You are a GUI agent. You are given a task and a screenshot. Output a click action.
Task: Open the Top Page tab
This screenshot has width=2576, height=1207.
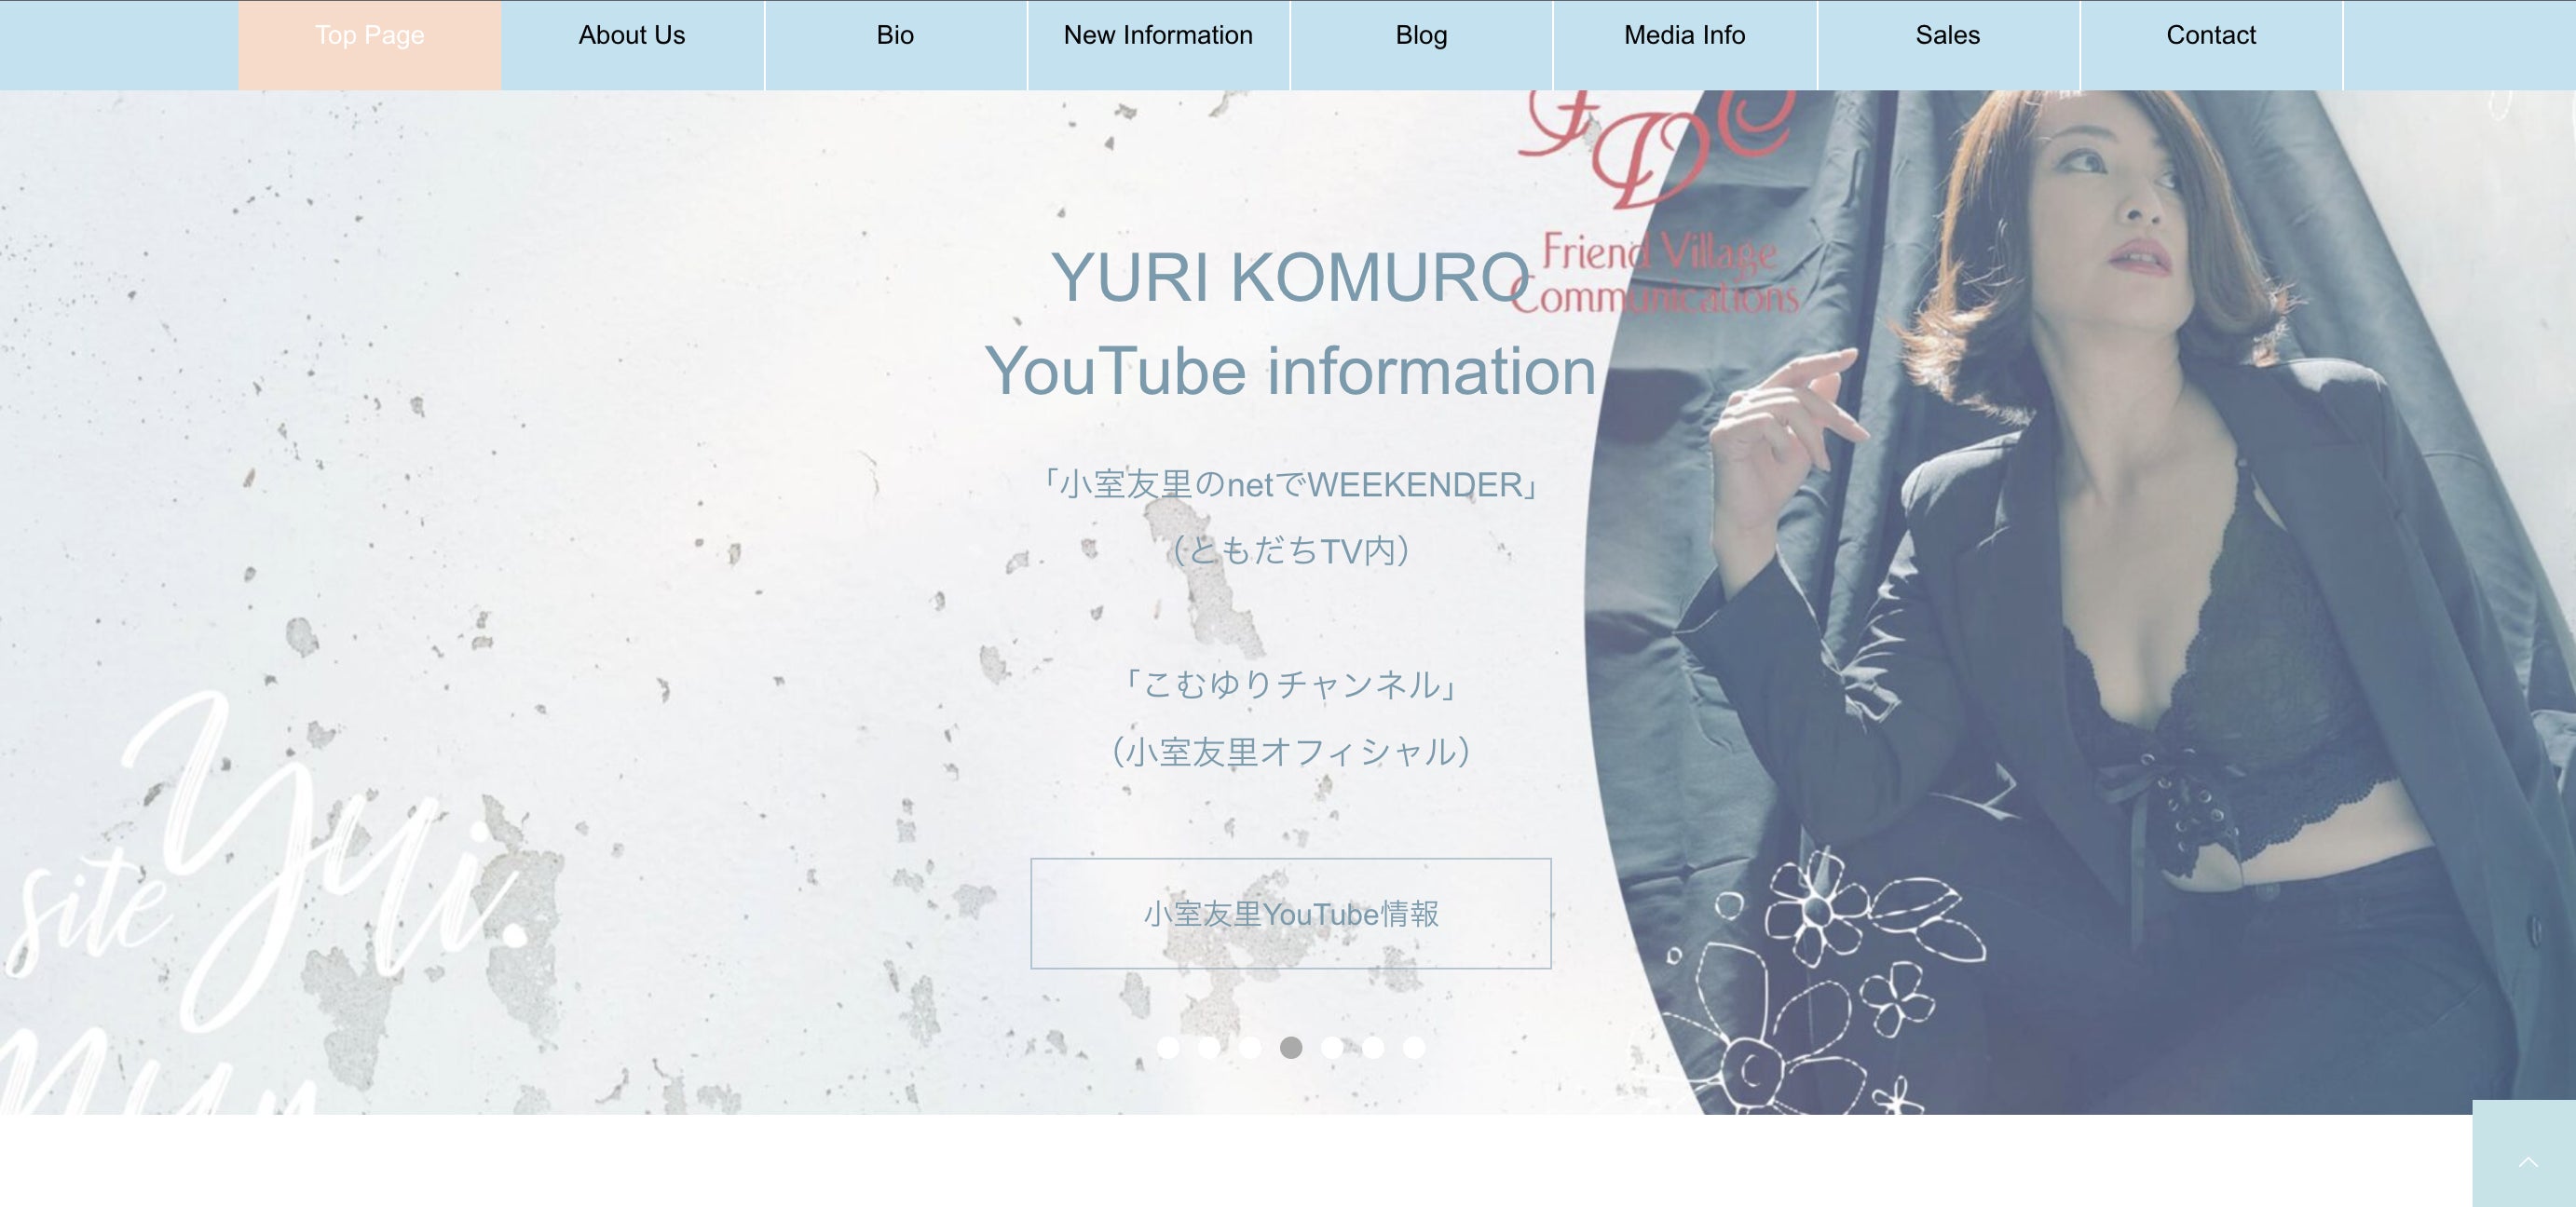coord(369,36)
